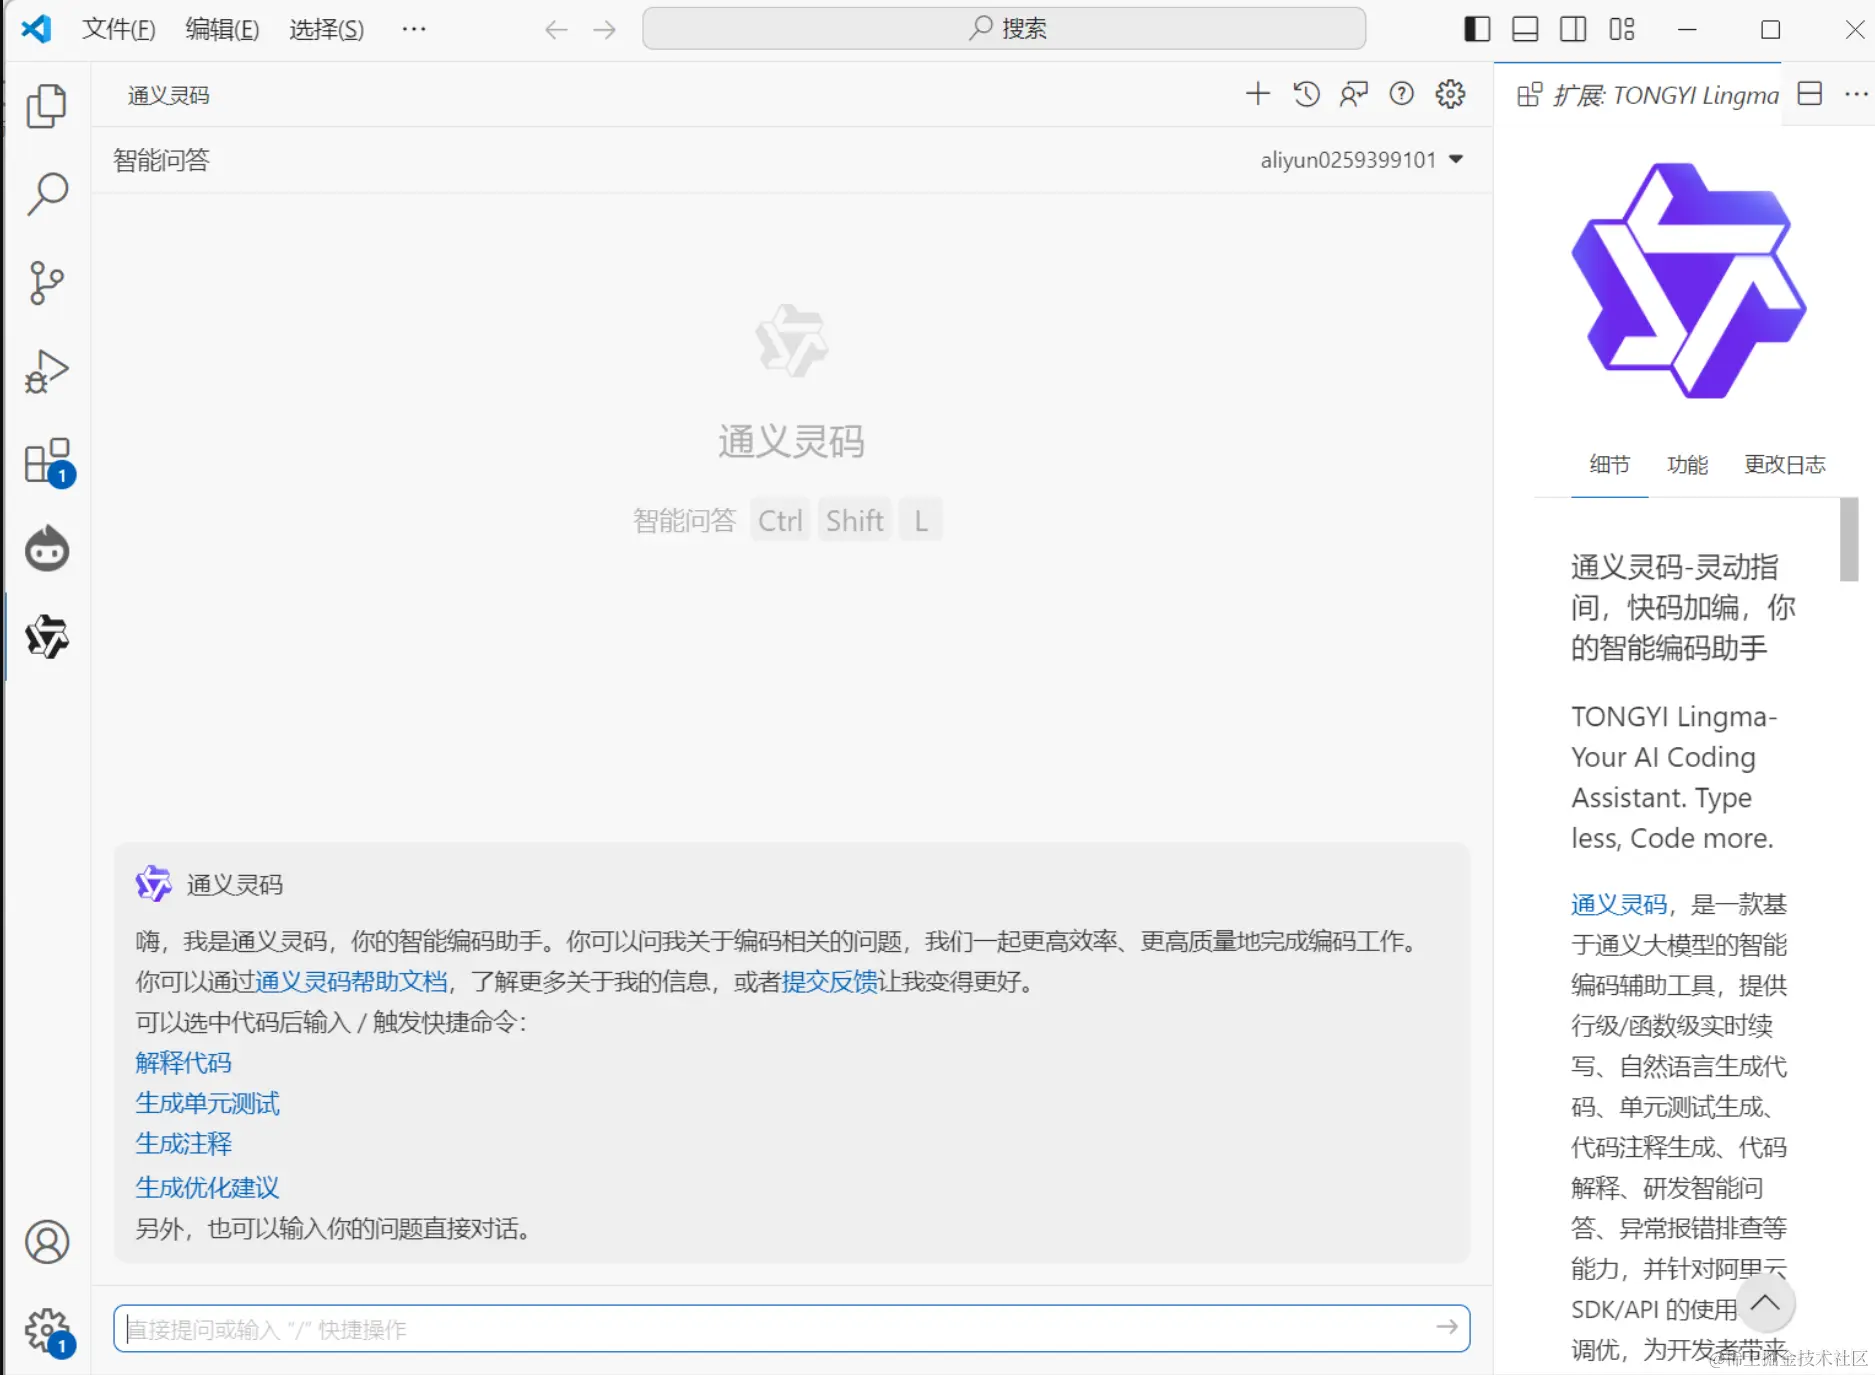The height and width of the screenshot is (1375, 1875).
Task: Switch to the 功能 tab
Action: pos(1688,465)
